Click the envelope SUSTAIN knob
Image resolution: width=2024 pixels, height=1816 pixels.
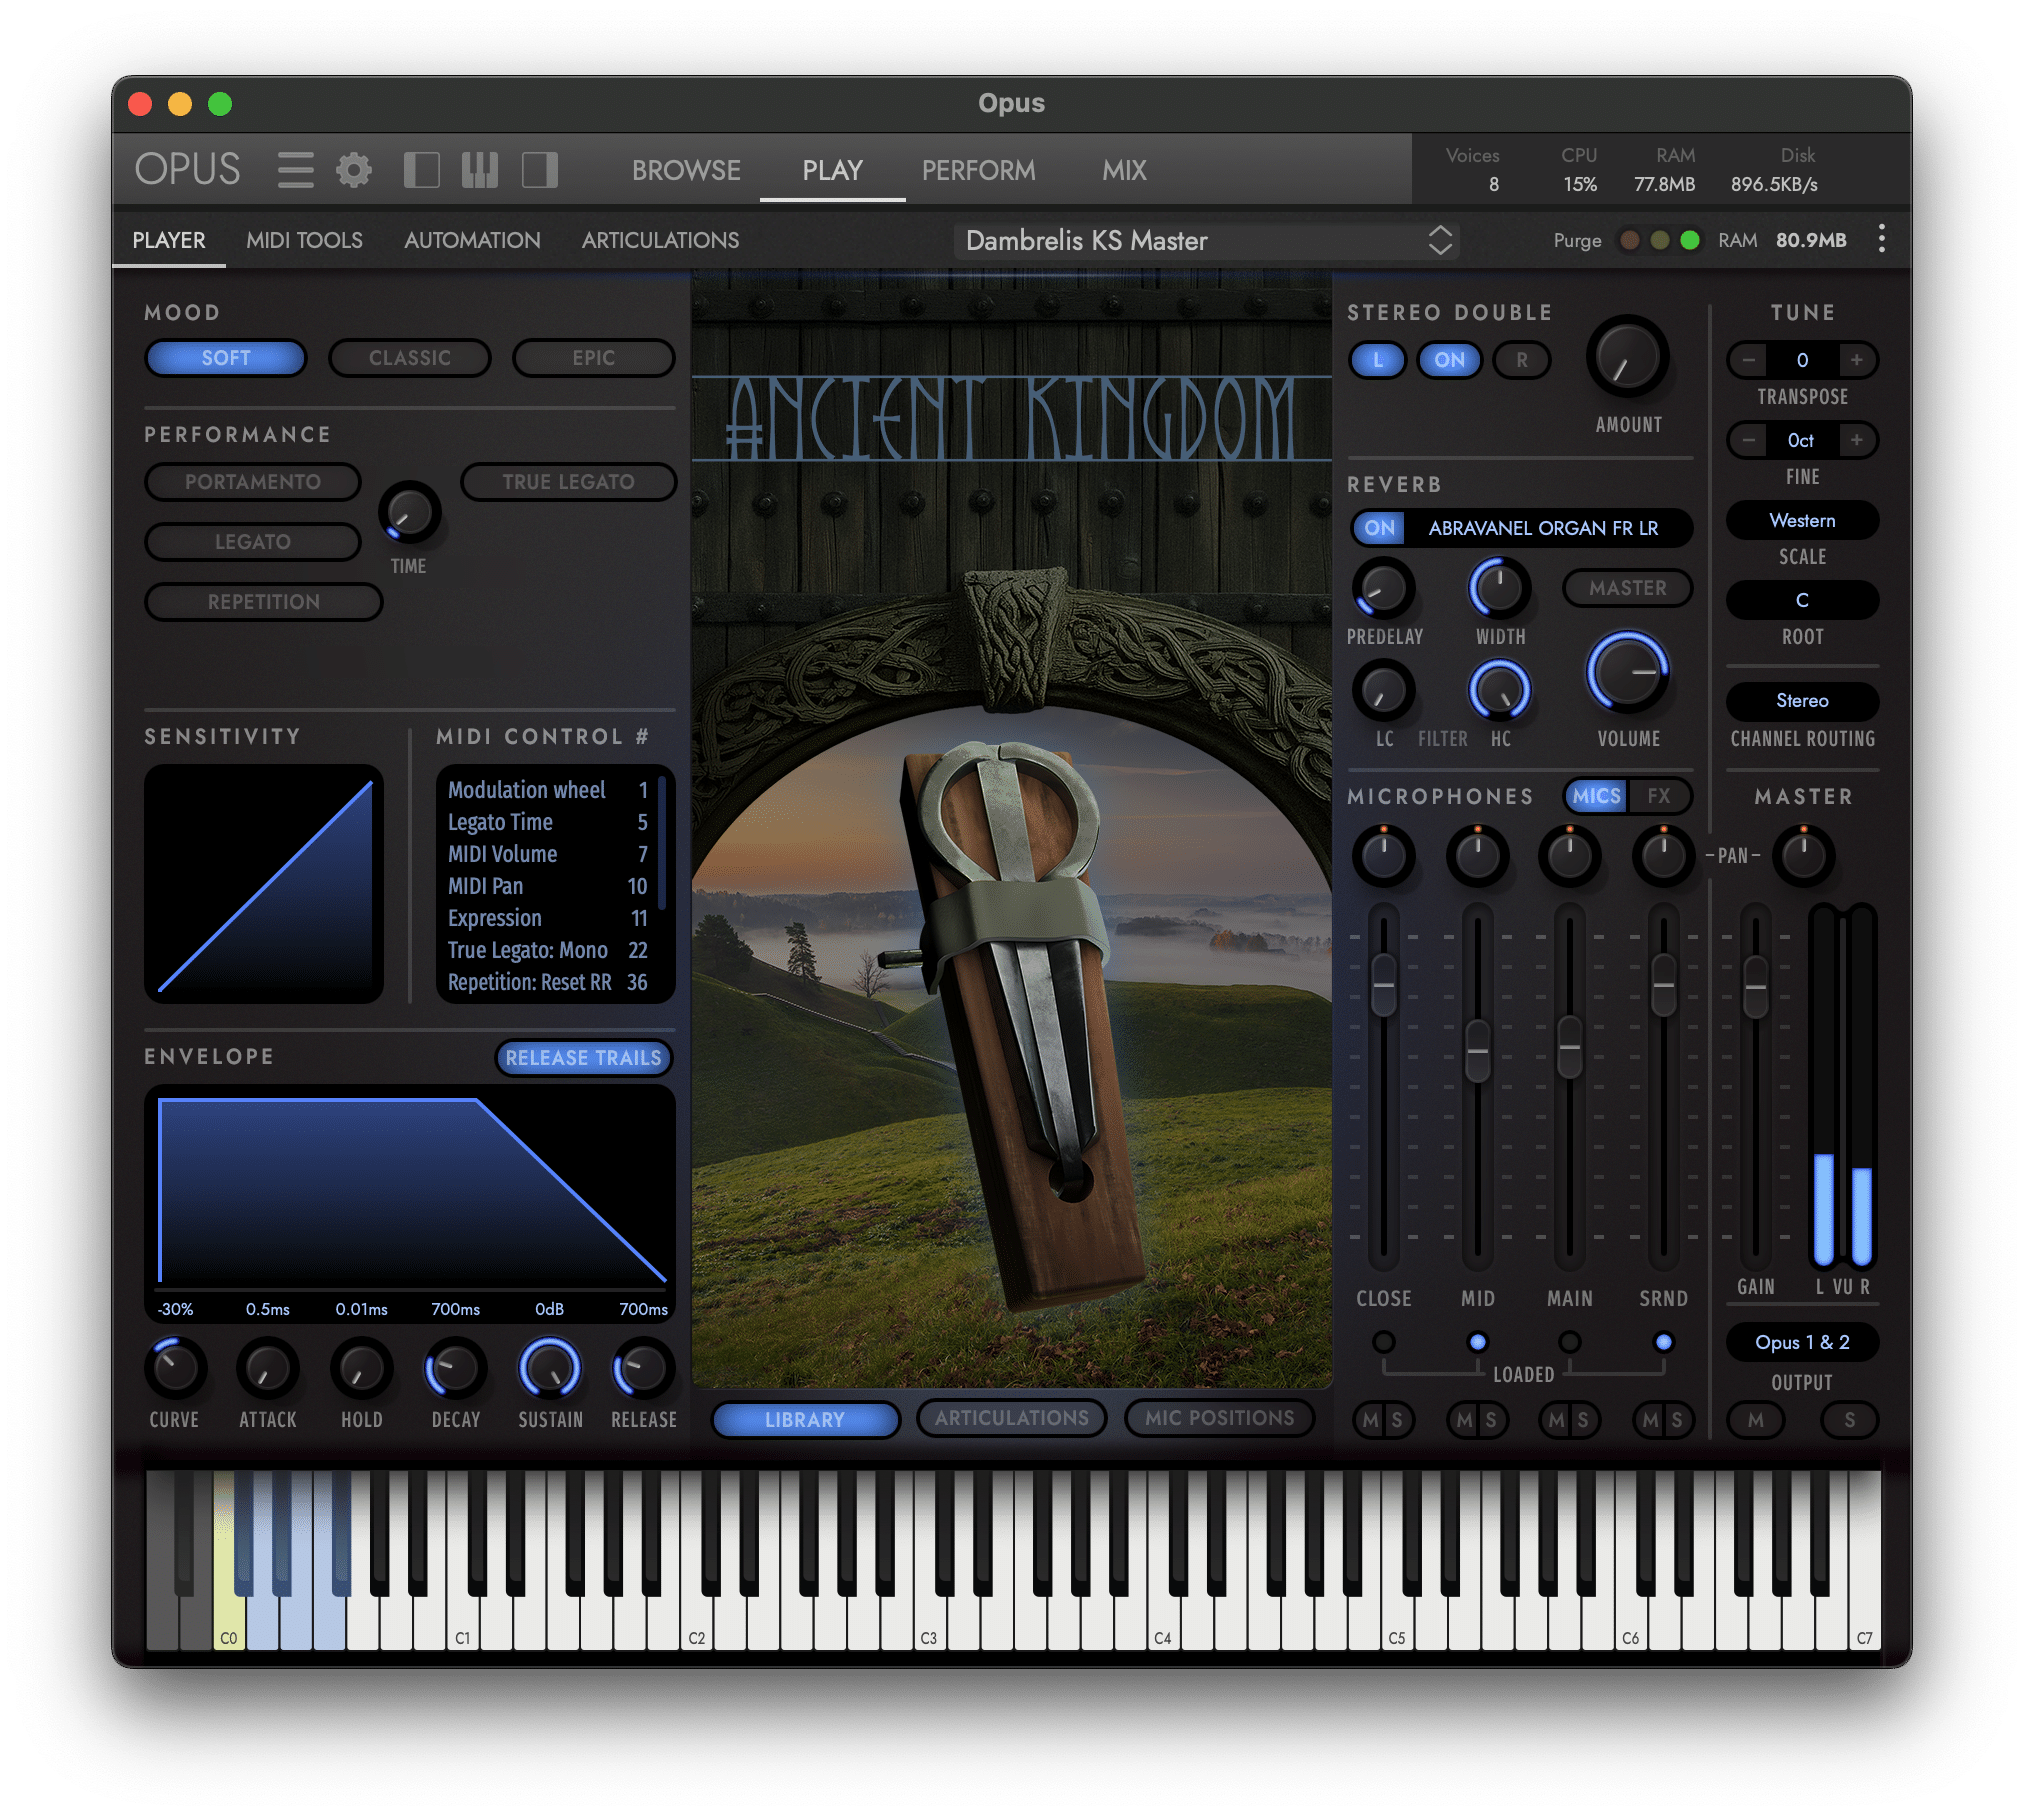pyautogui.click(x=549, y=1367)
